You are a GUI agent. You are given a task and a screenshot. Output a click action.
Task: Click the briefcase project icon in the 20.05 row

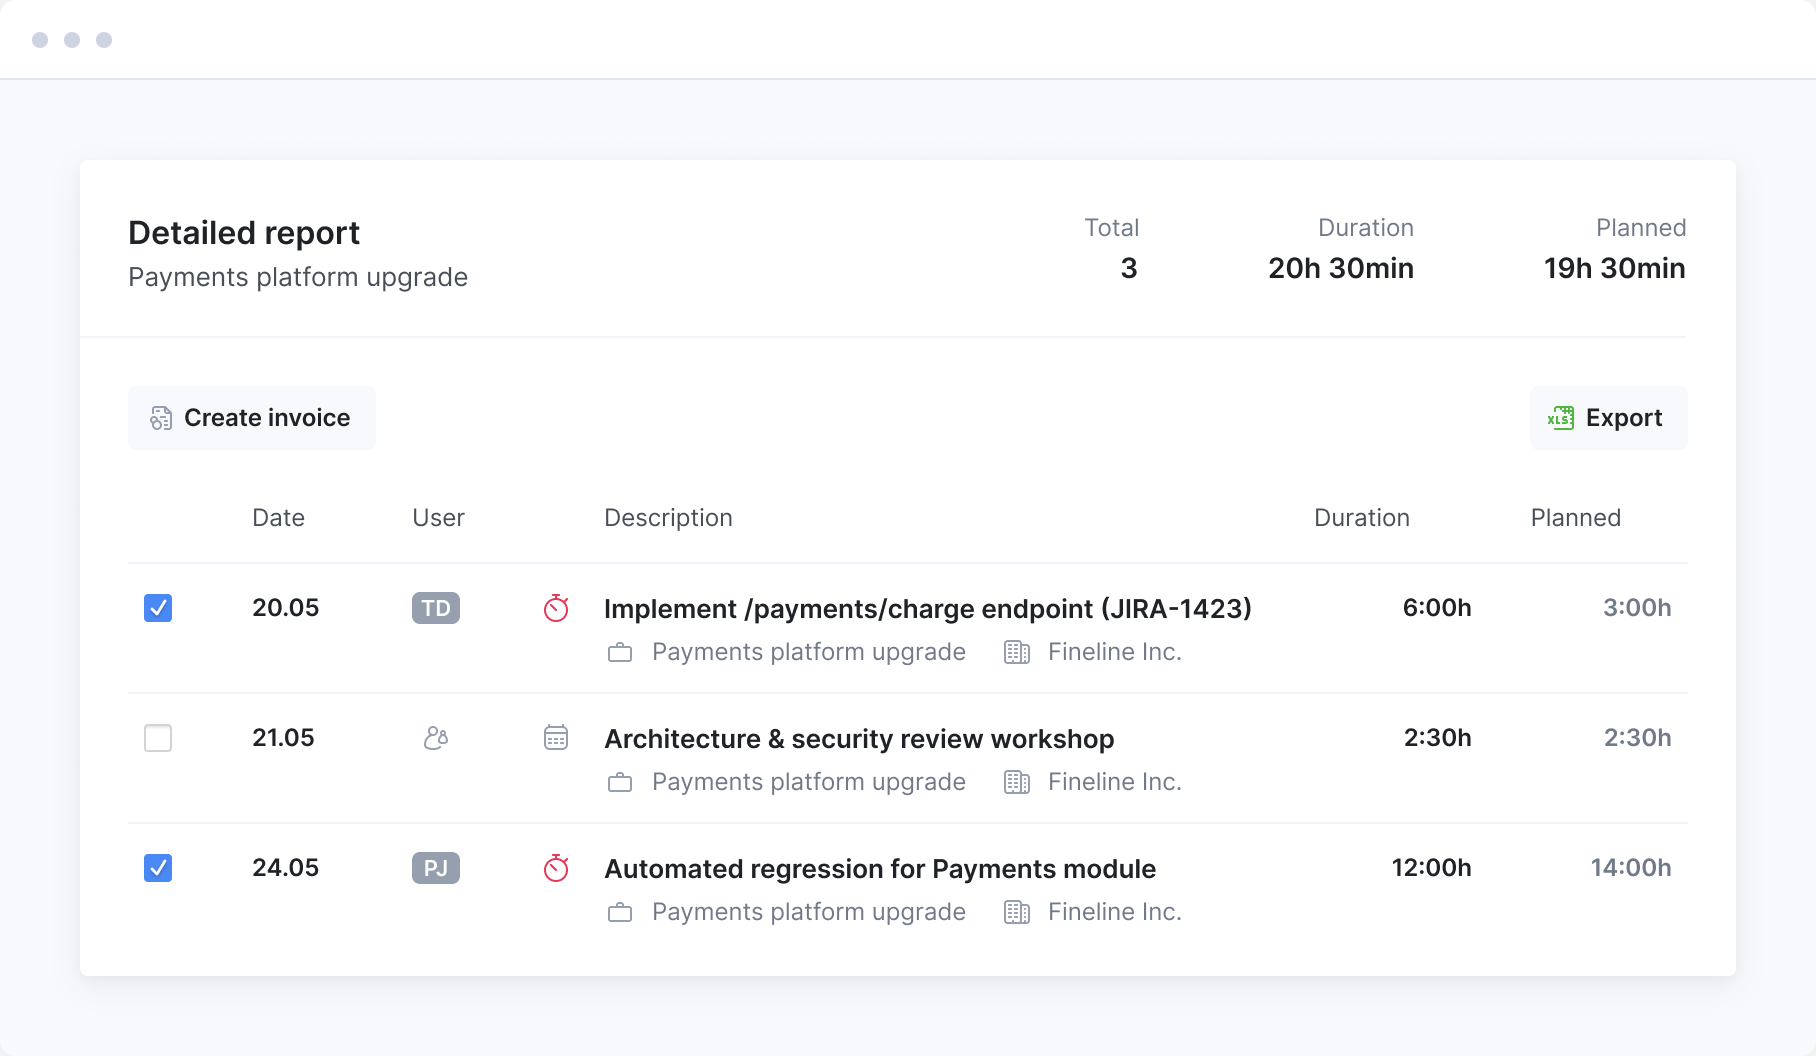pyautogui.click(x=620, y=653)
